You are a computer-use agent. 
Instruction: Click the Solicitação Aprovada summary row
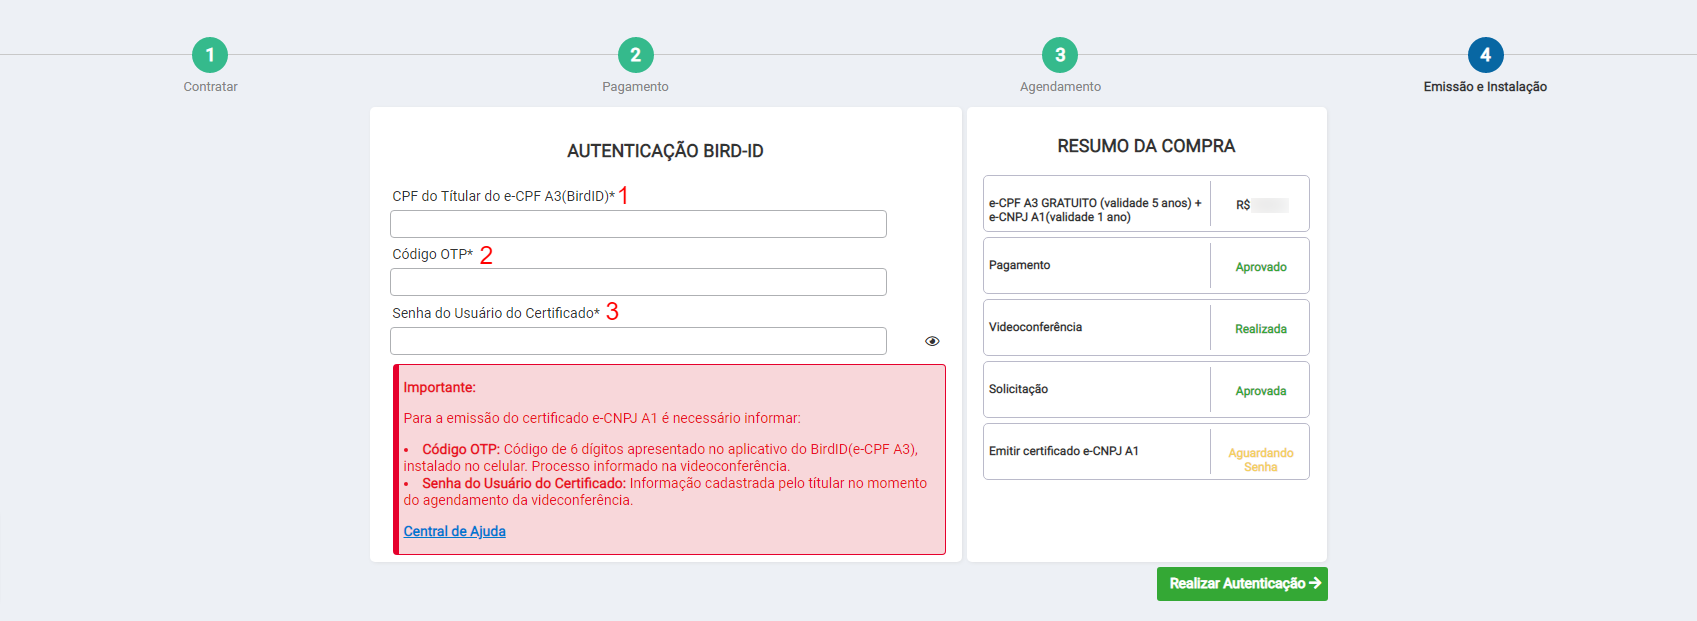point(1146,390)
